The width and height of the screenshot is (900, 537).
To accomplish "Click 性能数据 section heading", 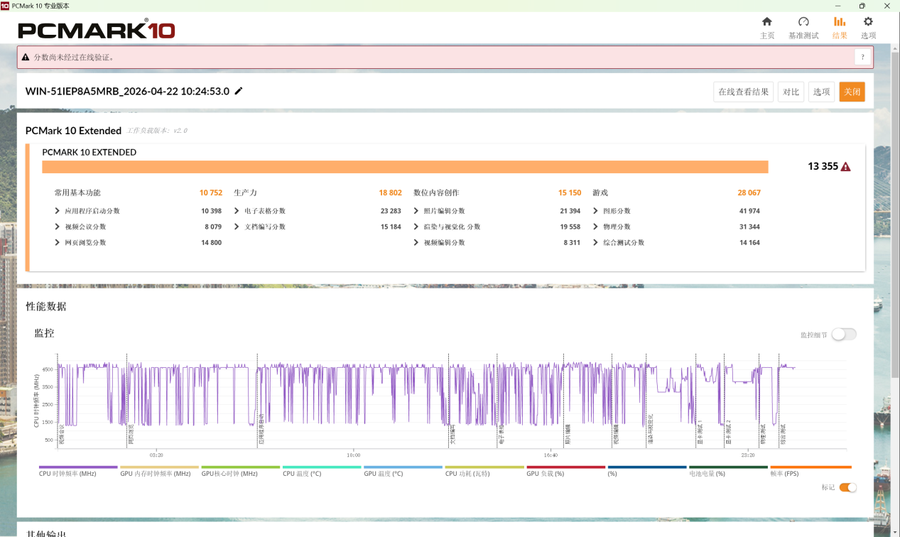I will click(x=46, y=306).
